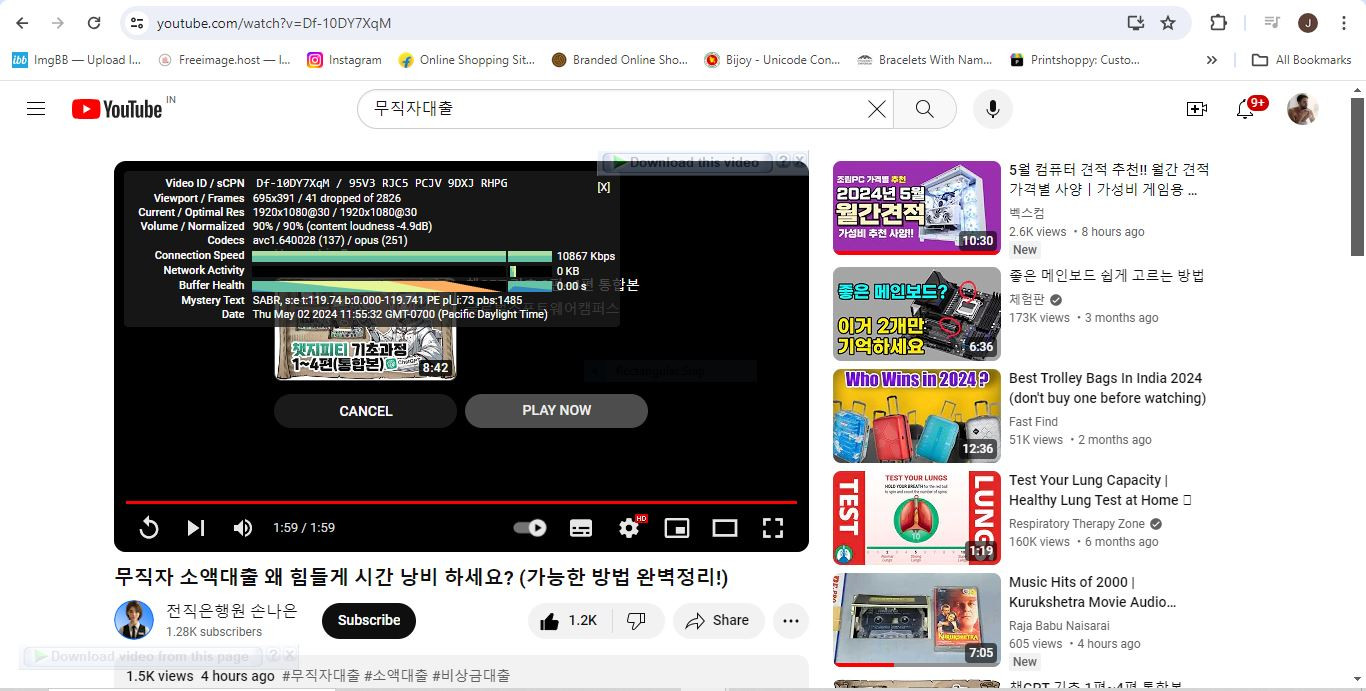Subscribe to the channel
Viewport: 1366px width, 691px height.
[368, 620]
